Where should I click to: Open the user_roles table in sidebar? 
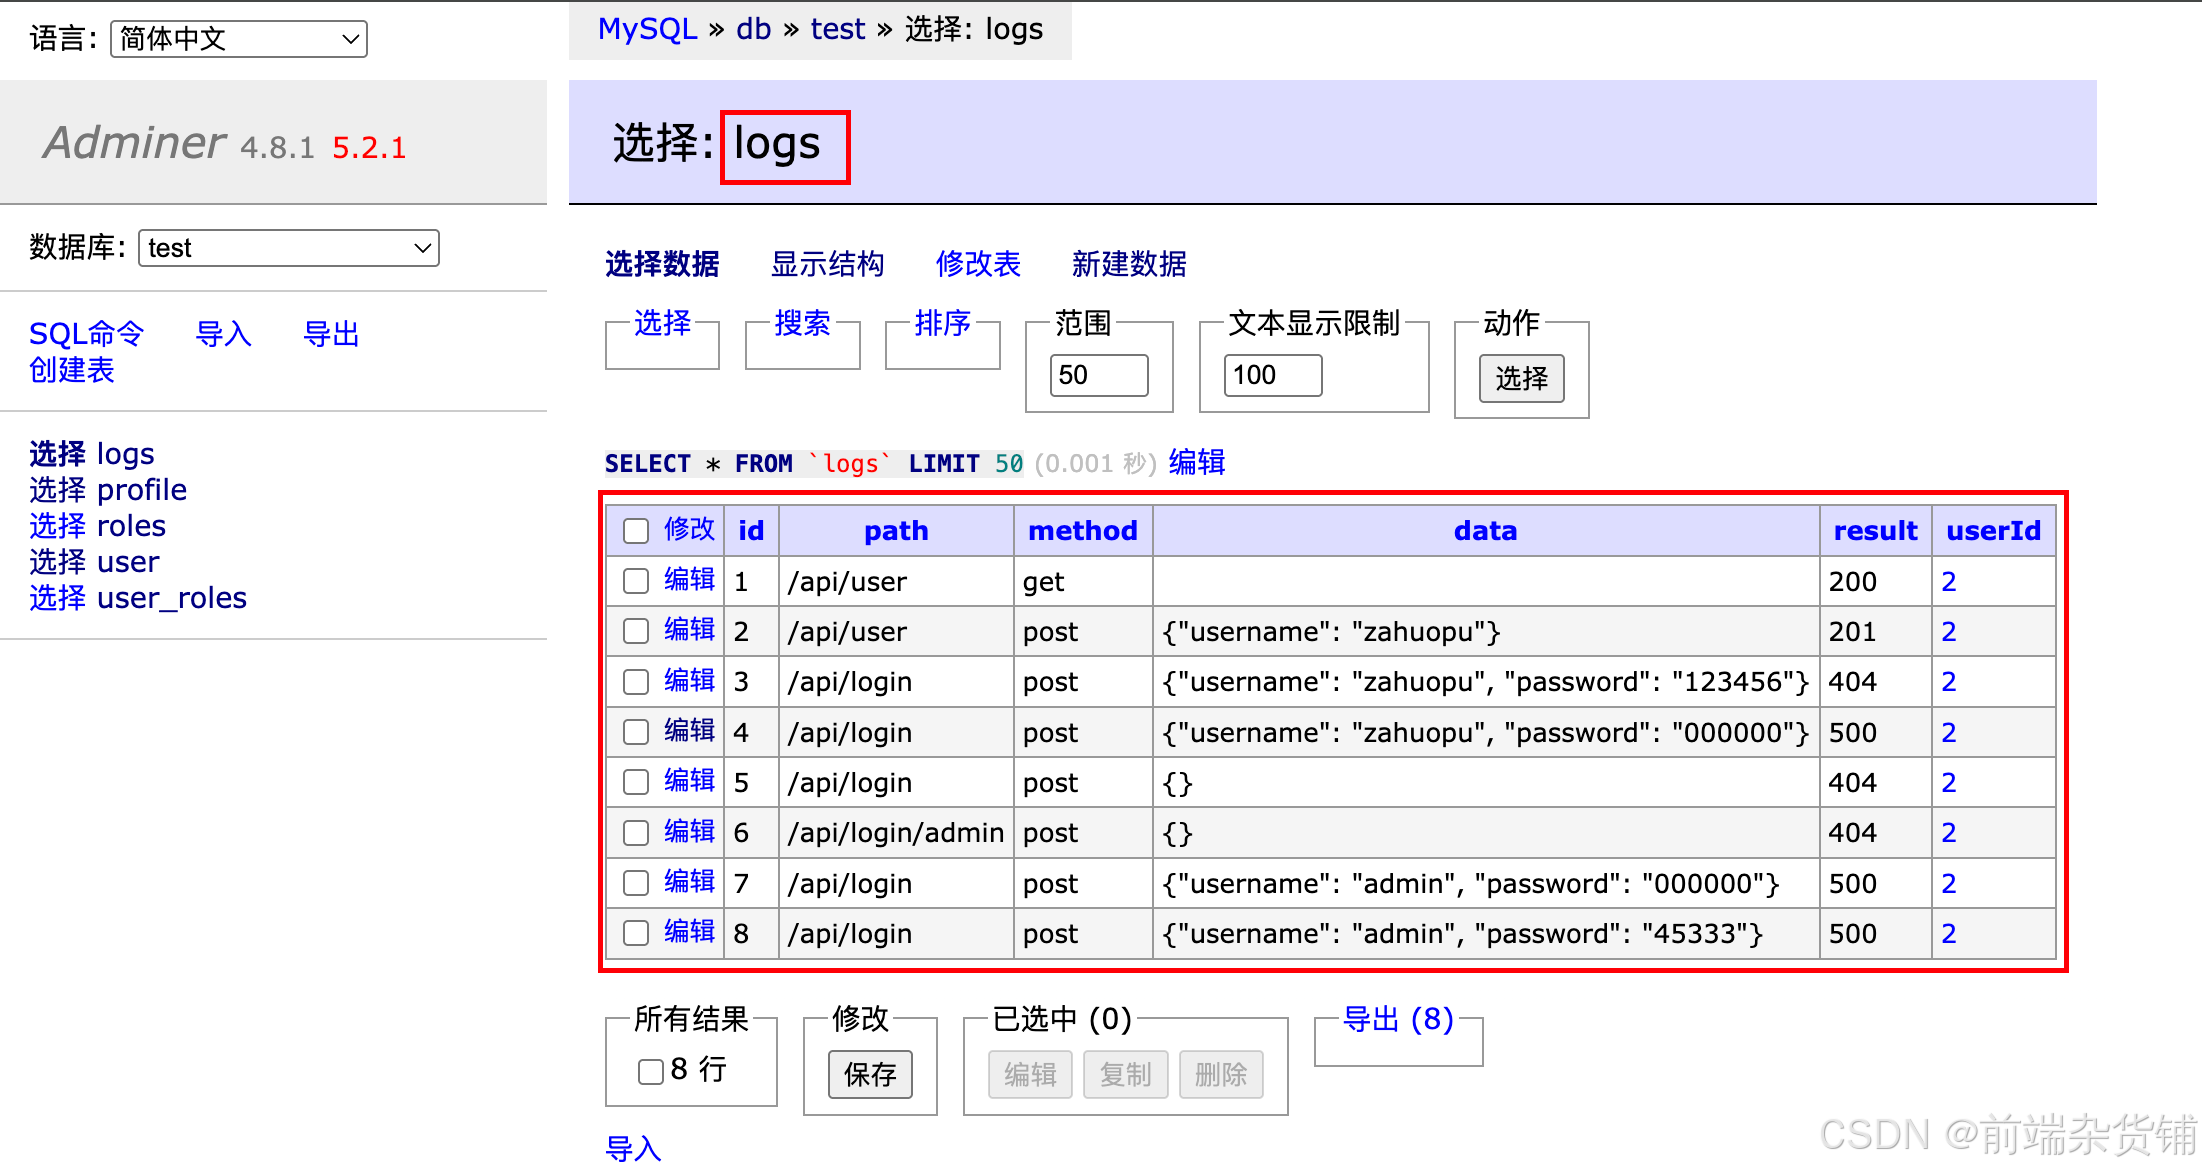[x=172, y=598]
